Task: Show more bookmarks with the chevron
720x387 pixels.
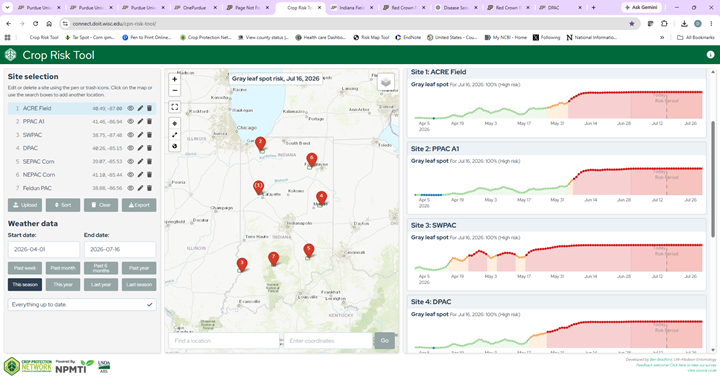Action: pyautogui.click(x=662, y=38)
